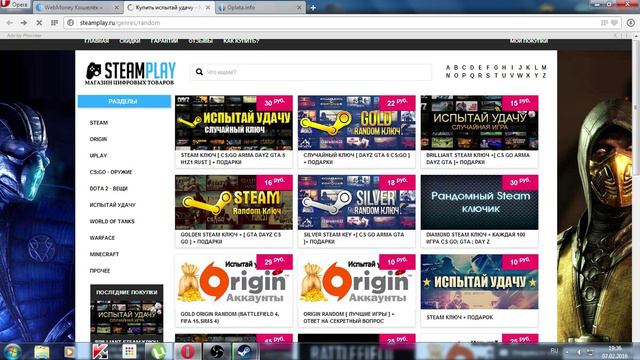
Task: Open the MINECRAFT category
Action: pyautogui.click(x=104, y=254)
